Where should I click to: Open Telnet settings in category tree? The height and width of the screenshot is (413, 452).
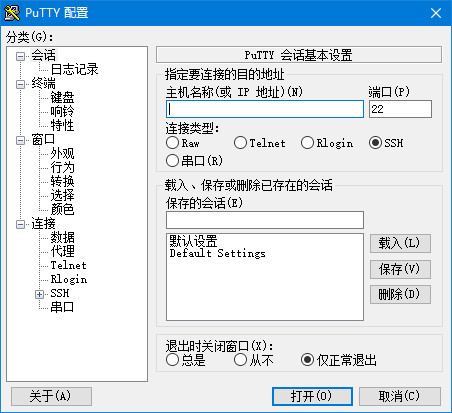tap(68, 265)
